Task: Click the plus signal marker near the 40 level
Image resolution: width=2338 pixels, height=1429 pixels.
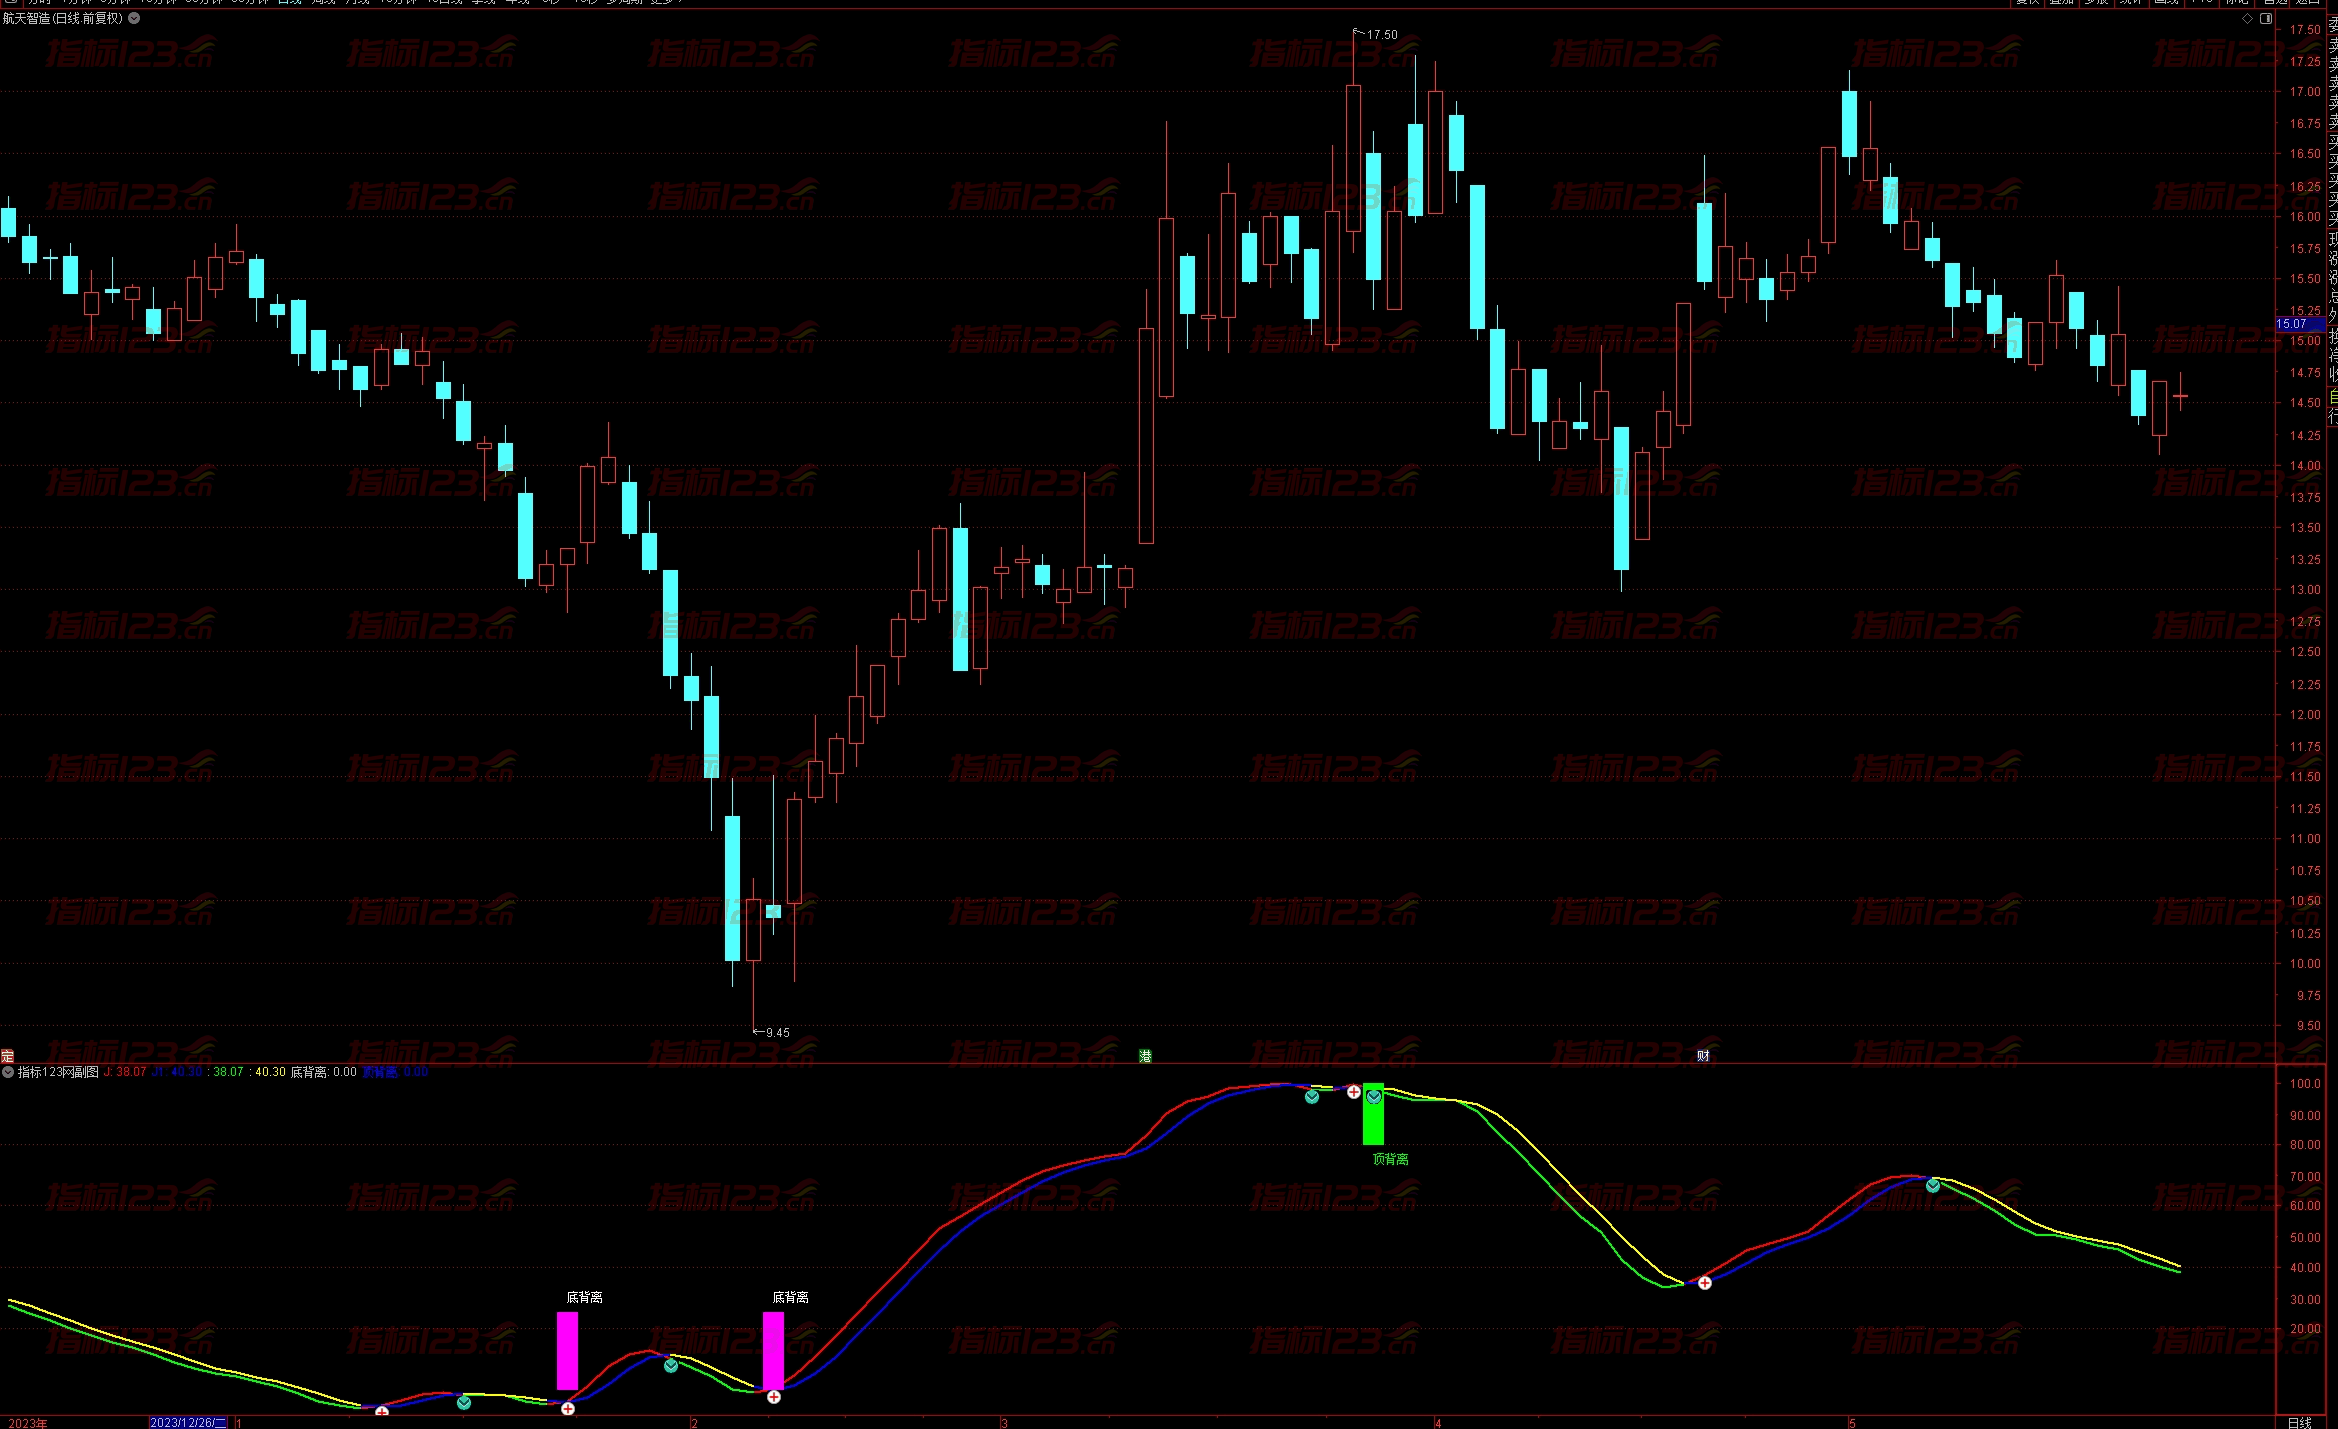Action: 1705,1283
